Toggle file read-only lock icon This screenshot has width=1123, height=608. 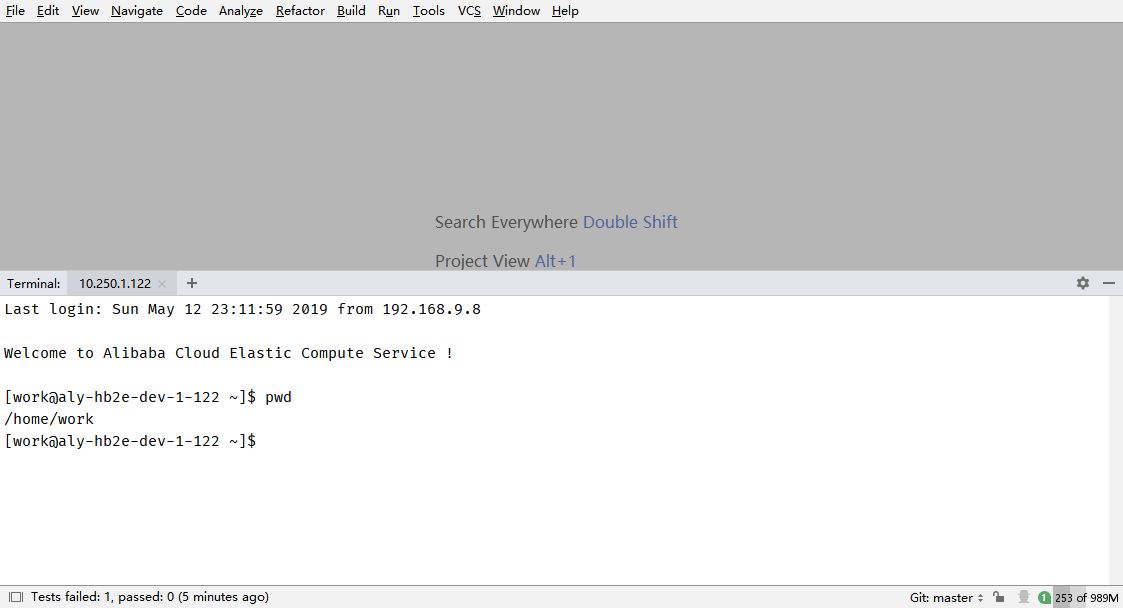pos(999,597)
